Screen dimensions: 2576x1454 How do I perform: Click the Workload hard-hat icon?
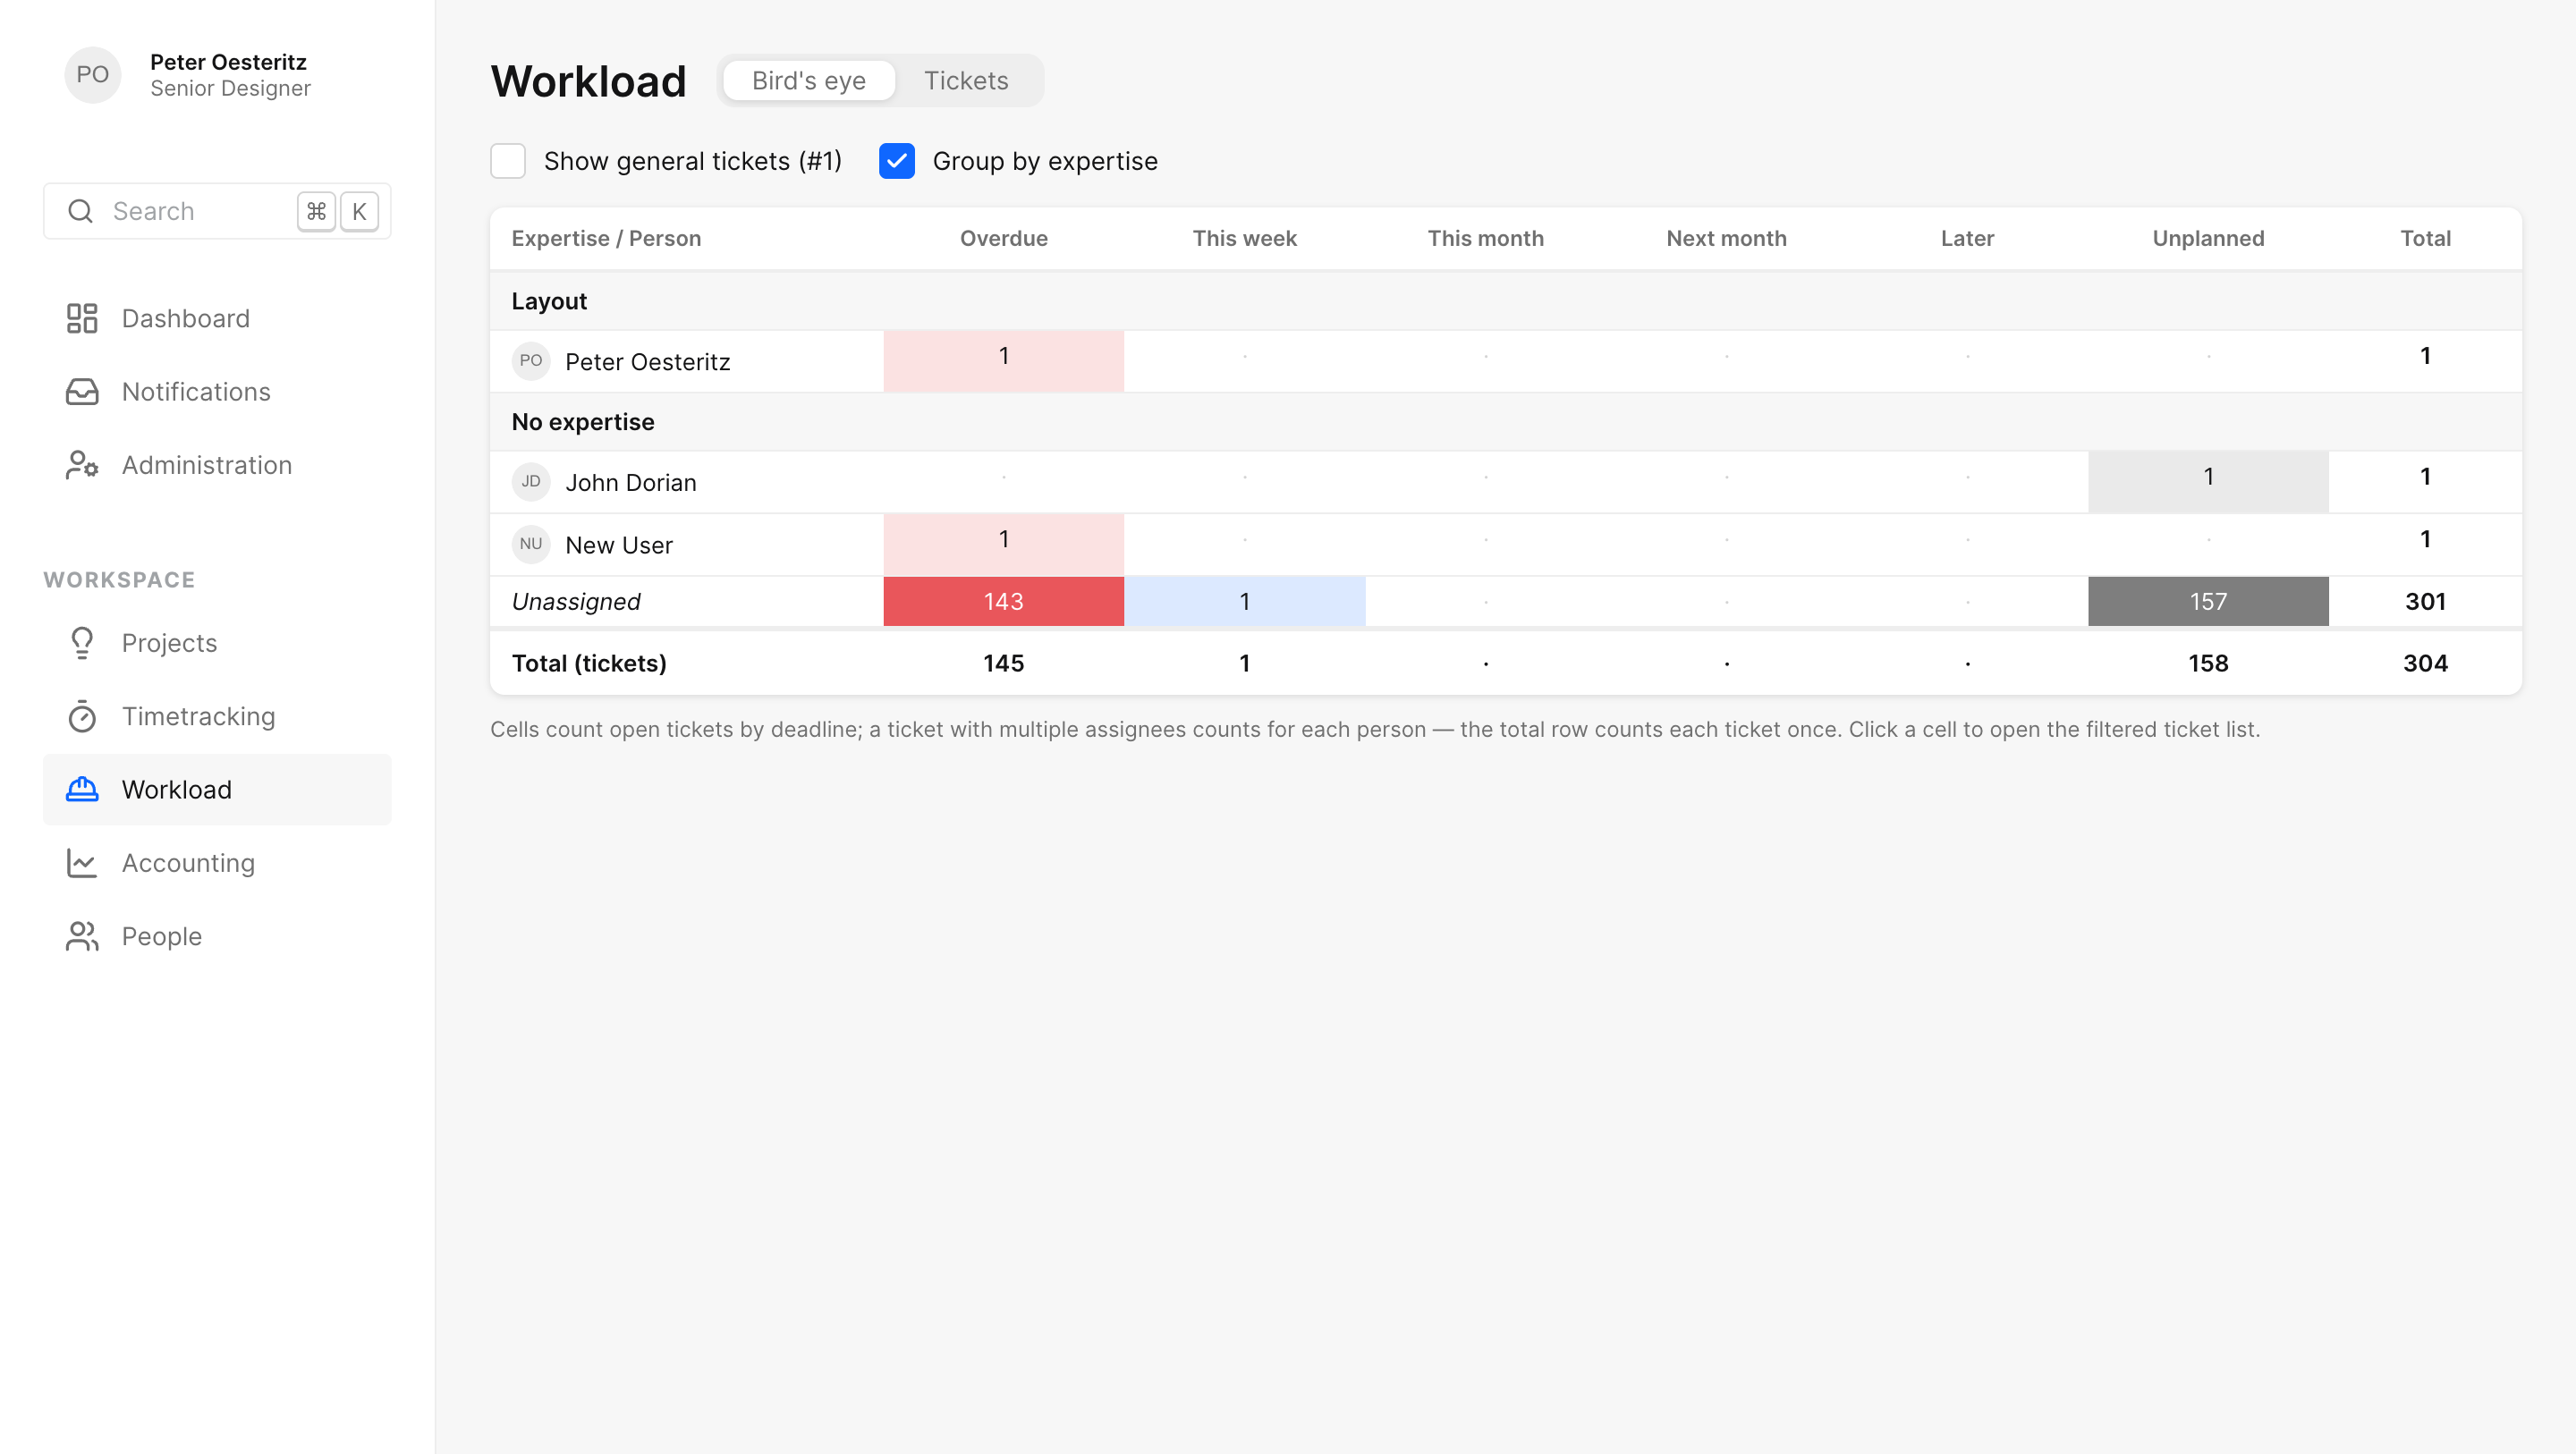coord(82,790)
